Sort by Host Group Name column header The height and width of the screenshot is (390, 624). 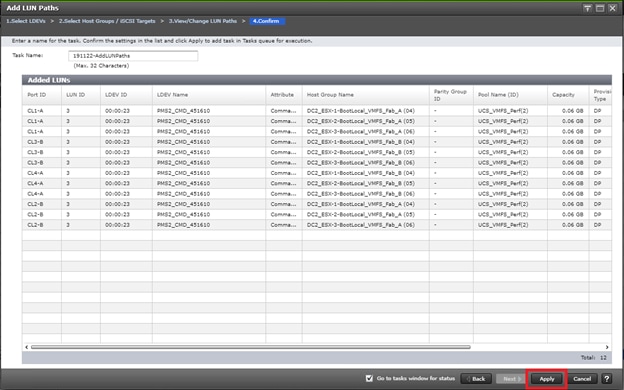coord(365,95)
